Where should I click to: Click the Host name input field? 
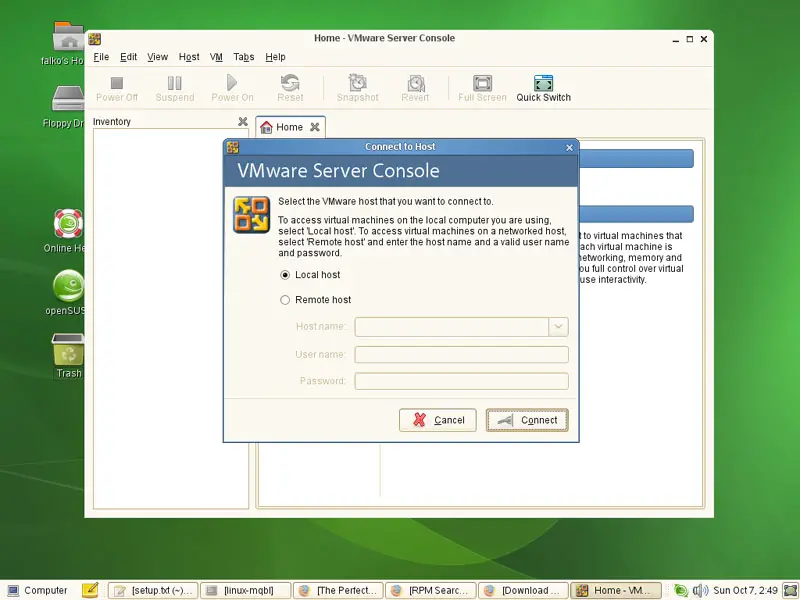pos(452,327)
